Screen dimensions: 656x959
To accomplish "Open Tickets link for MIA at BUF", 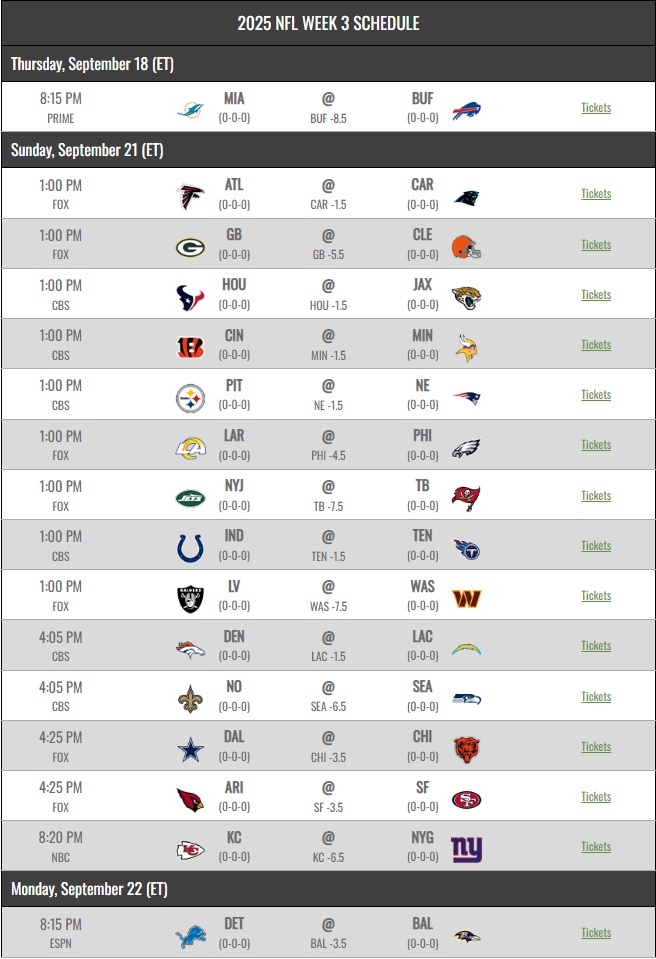I will point(596,108).
